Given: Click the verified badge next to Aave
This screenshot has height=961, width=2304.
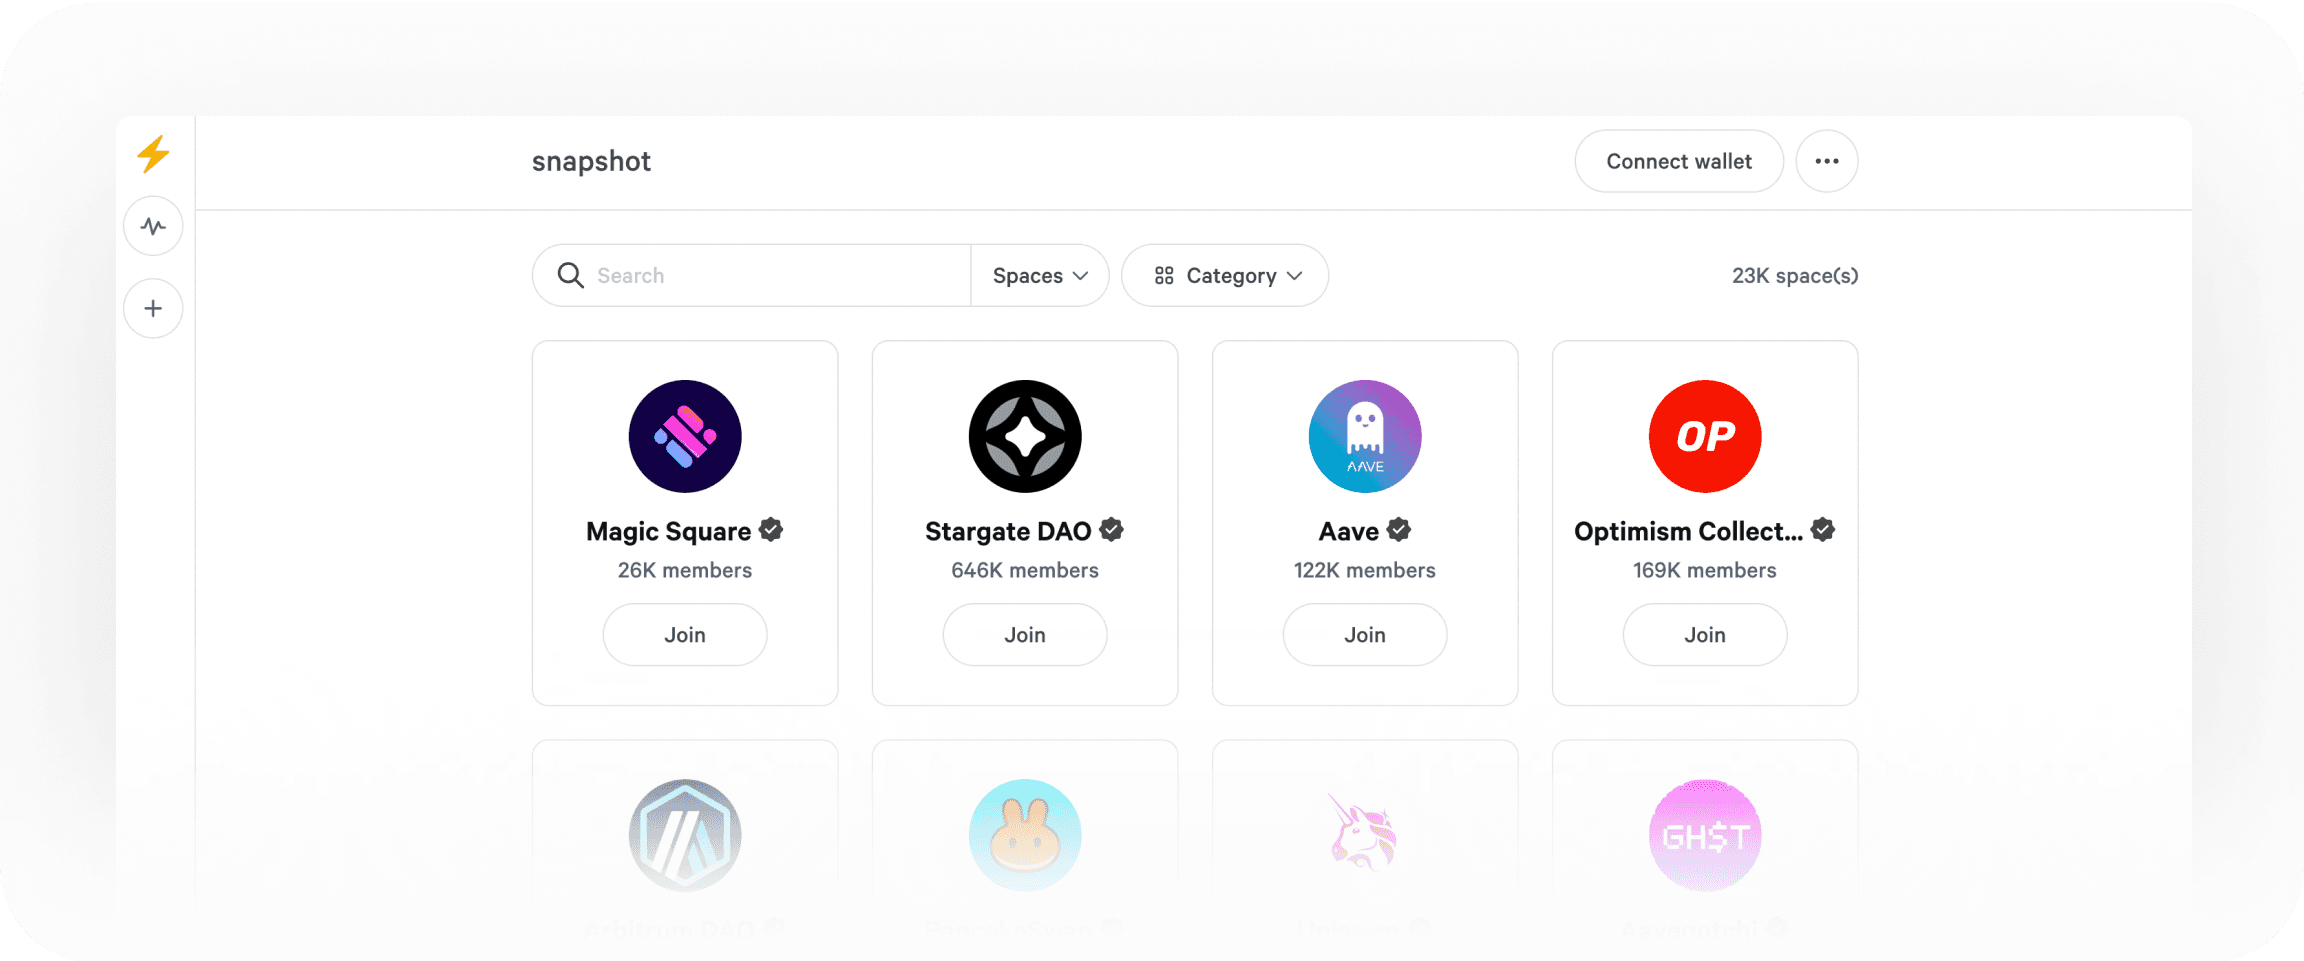Looking at the screenshot, I should click(x=1399, y=530).
